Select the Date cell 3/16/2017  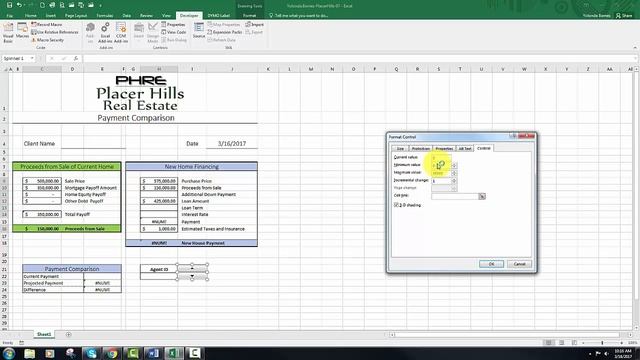click(232, 144)
